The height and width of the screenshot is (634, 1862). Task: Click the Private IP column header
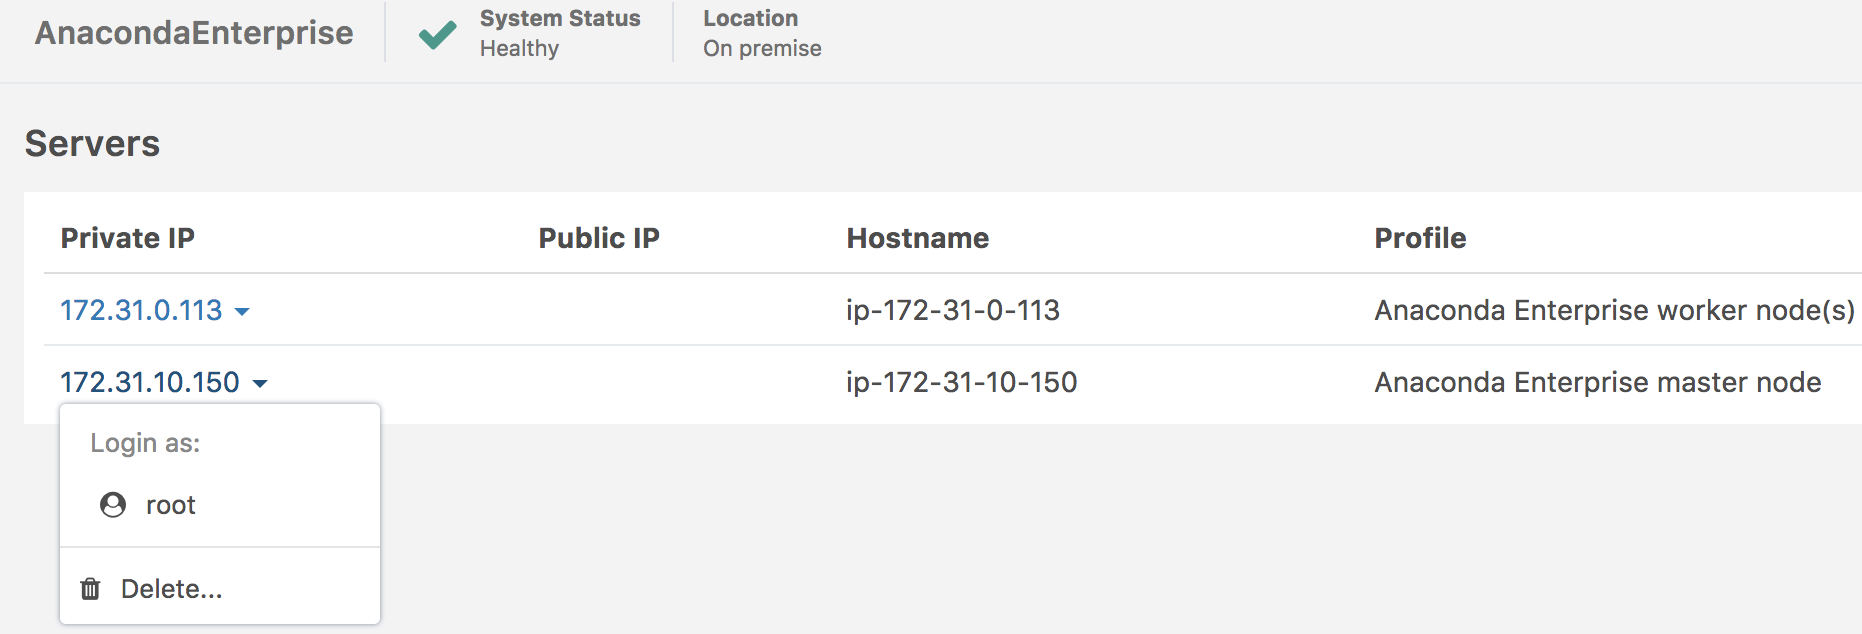point(128,238)
